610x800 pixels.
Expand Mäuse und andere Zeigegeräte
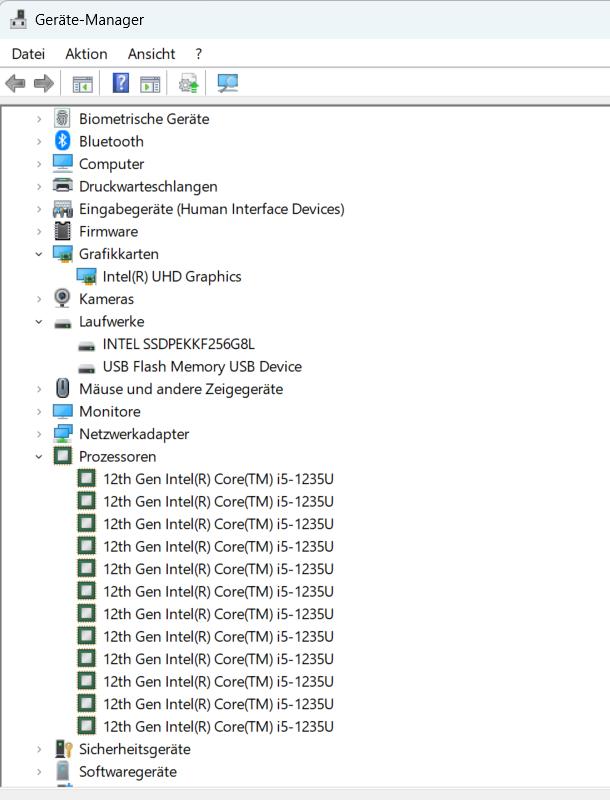coord(39,389)
